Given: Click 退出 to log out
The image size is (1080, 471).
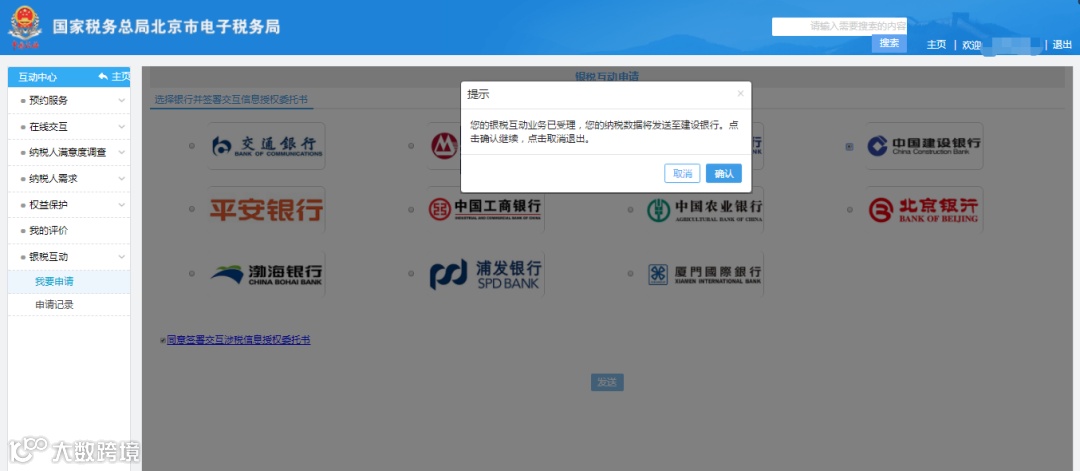Looking at the screenshot, I should point(1062,45).
